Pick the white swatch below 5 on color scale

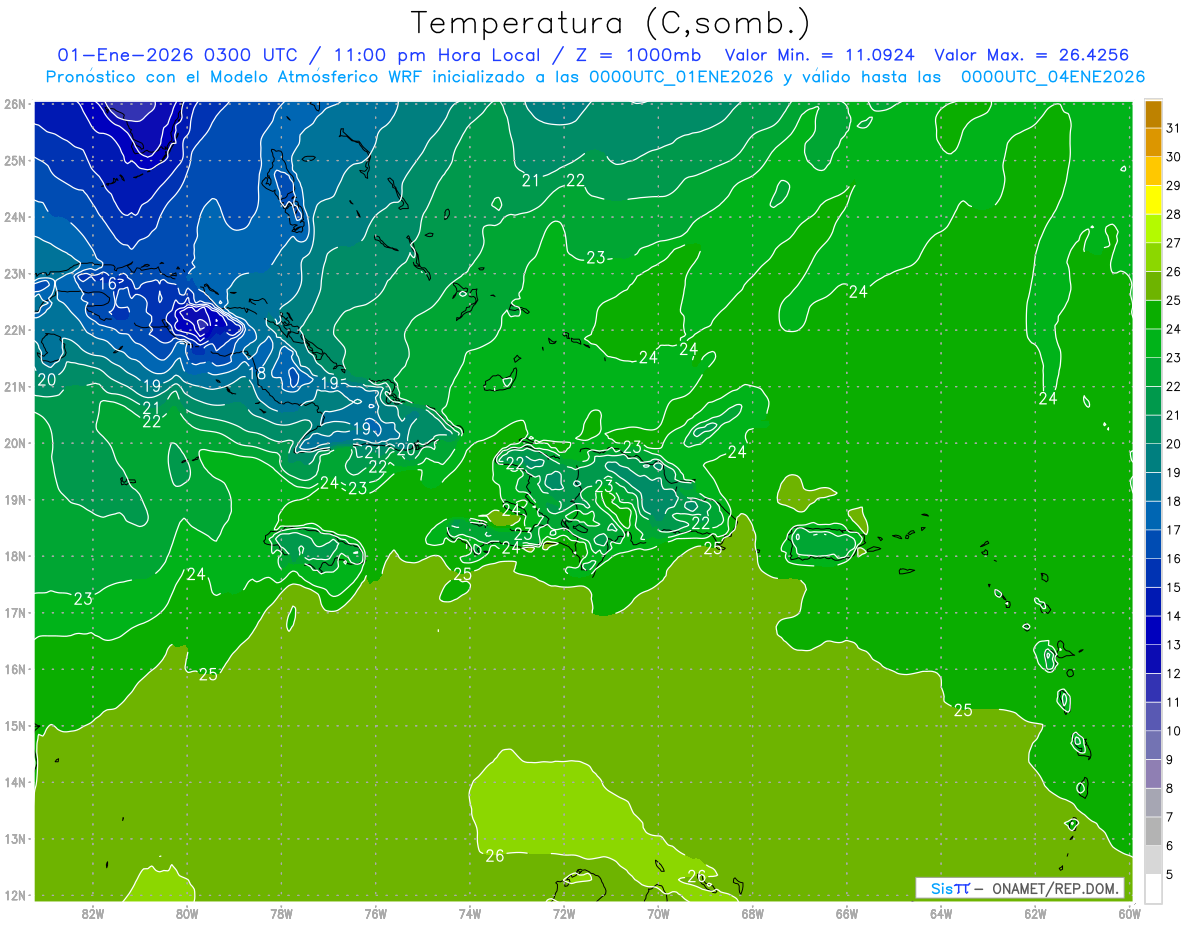pyautogui.click(x=1153, y=888)
